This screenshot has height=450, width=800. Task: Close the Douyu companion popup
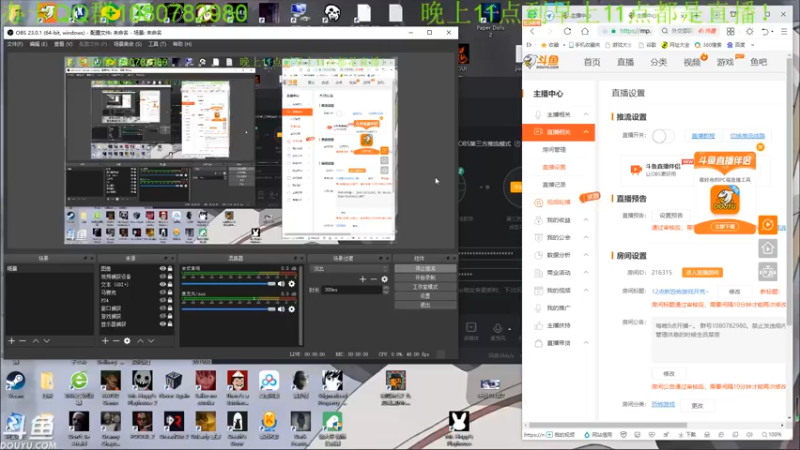point(760,147)
